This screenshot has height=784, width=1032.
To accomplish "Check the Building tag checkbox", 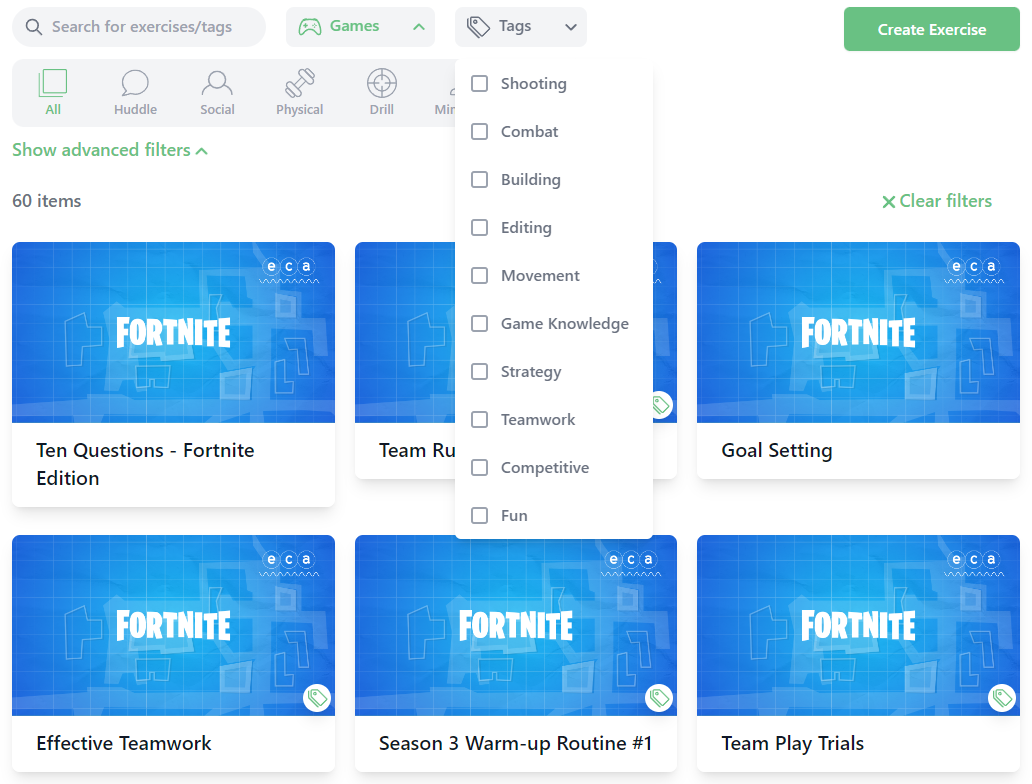I will pyautogui.click(x=480, y=180).
